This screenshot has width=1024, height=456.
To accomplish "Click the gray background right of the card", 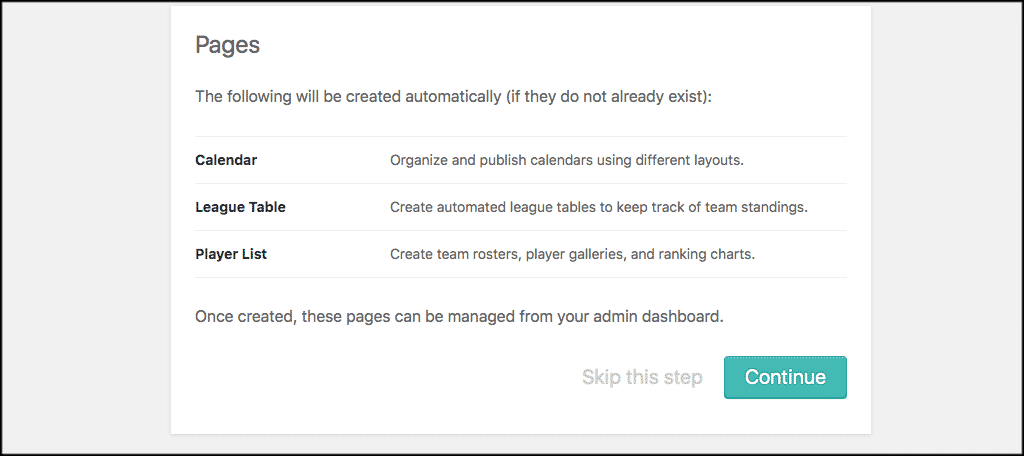I will pyautogui.click(x=946, y=229).
